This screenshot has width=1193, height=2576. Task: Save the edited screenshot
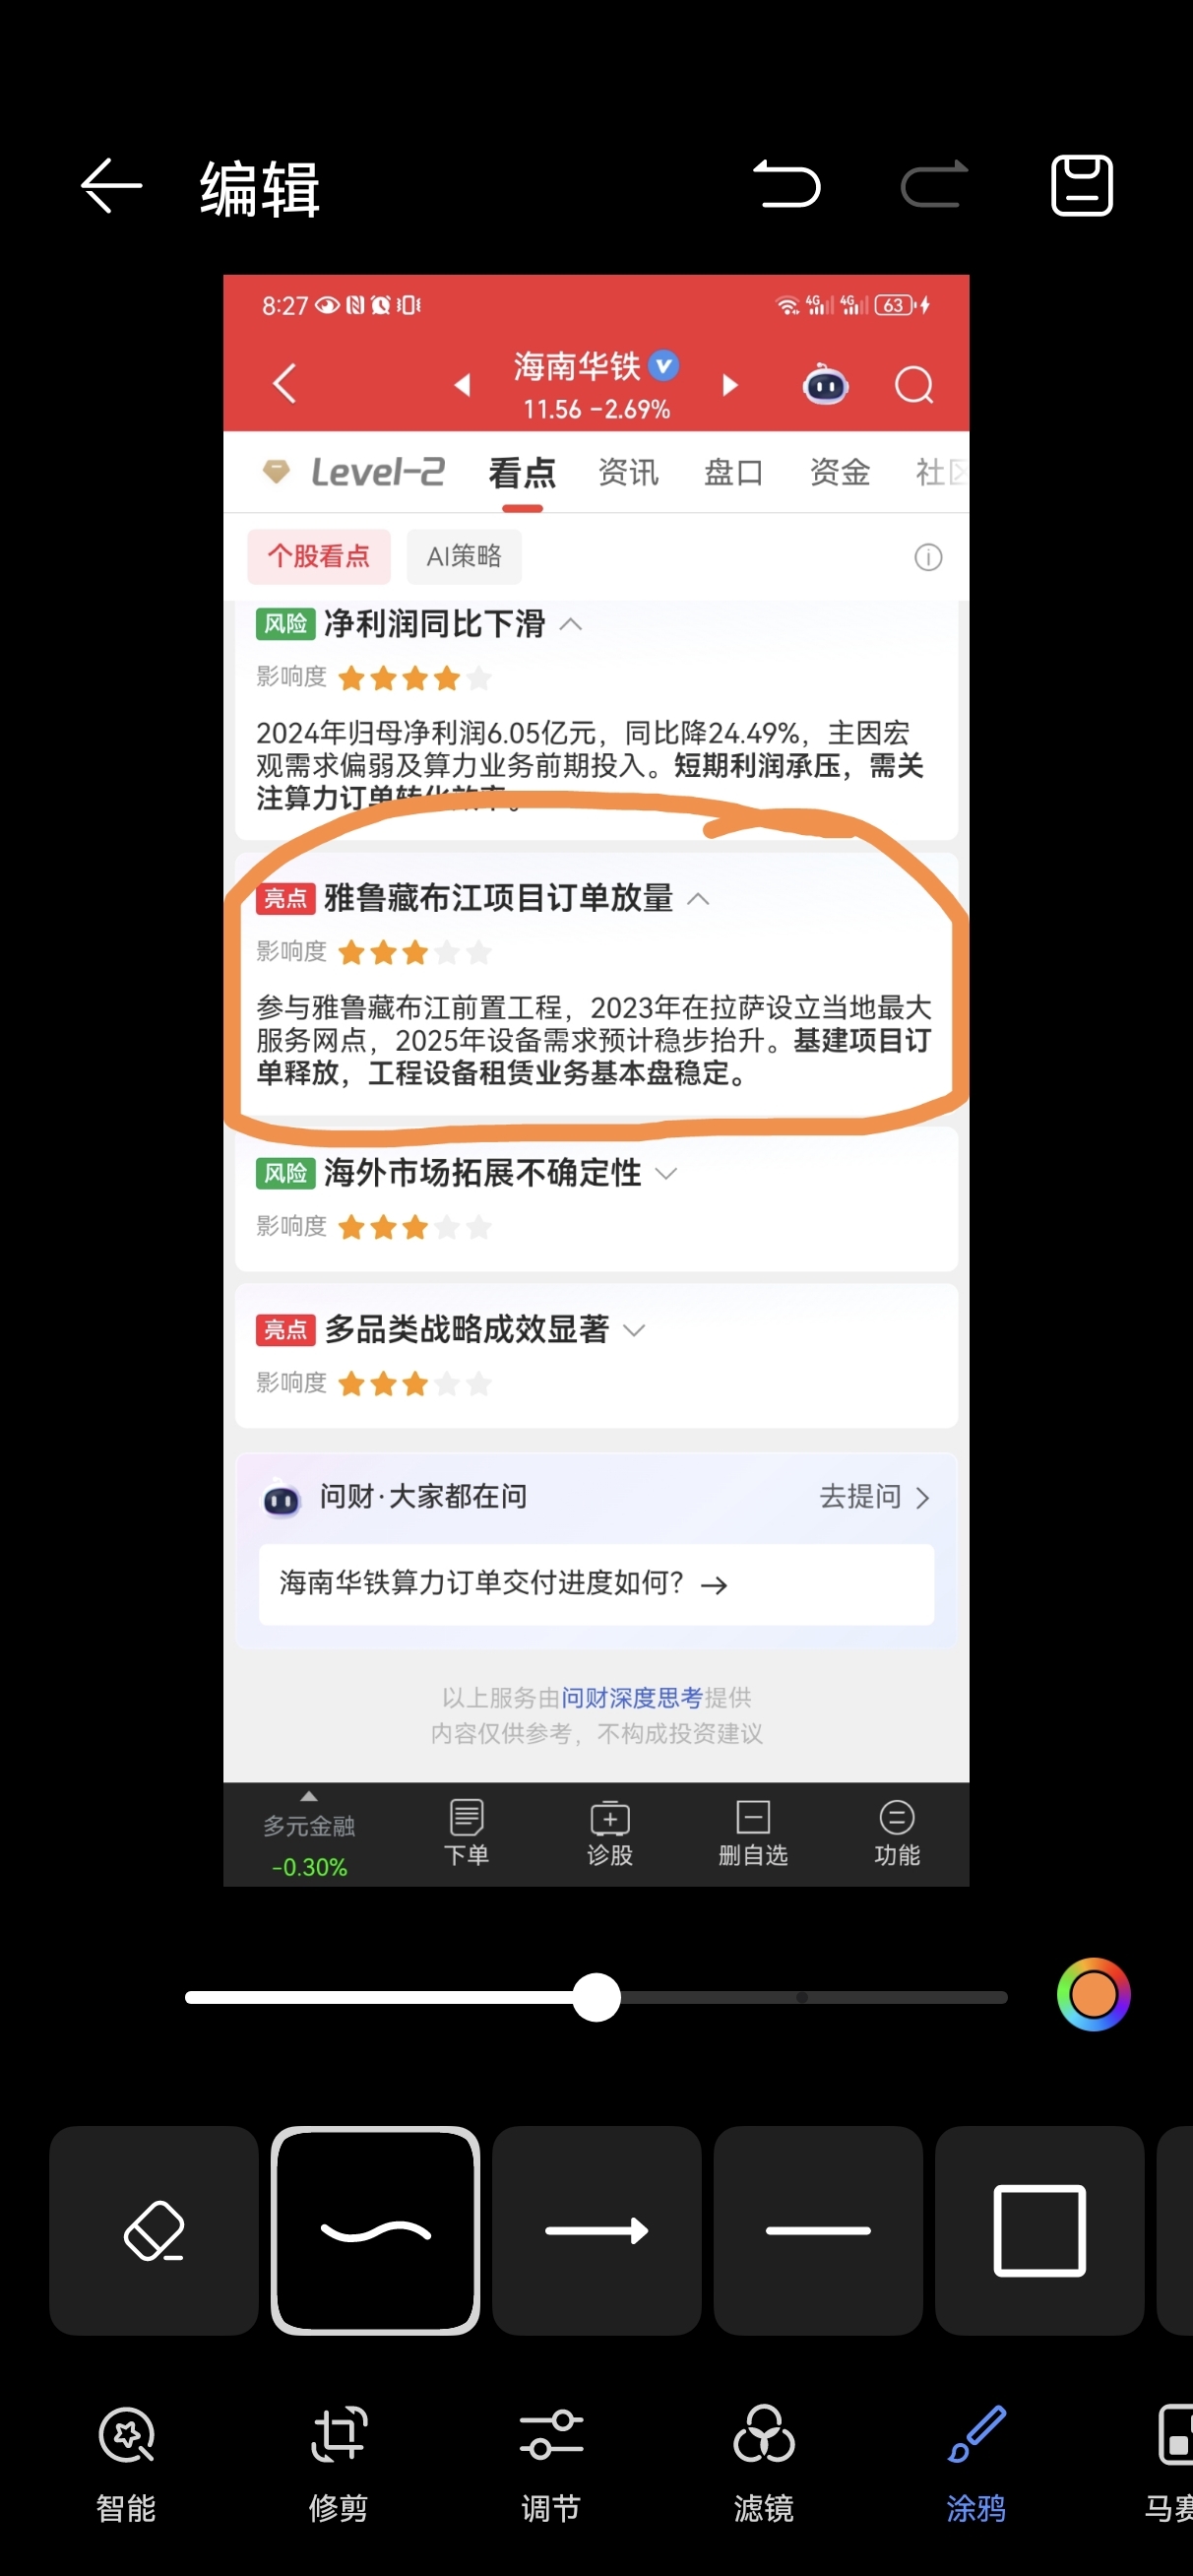(x=1082, y=185)
